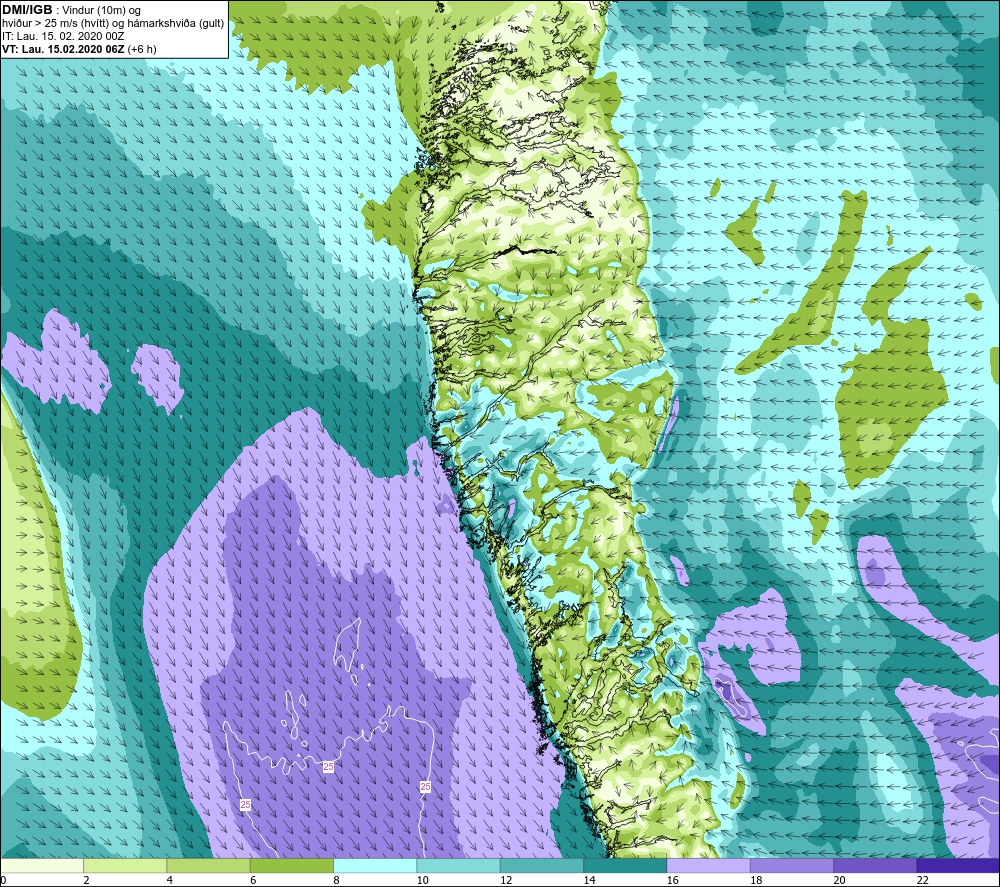1000x887 pixels.
Task: Click the legend scale value '4'
Action: pyautogui.click(x=170, y=880)
